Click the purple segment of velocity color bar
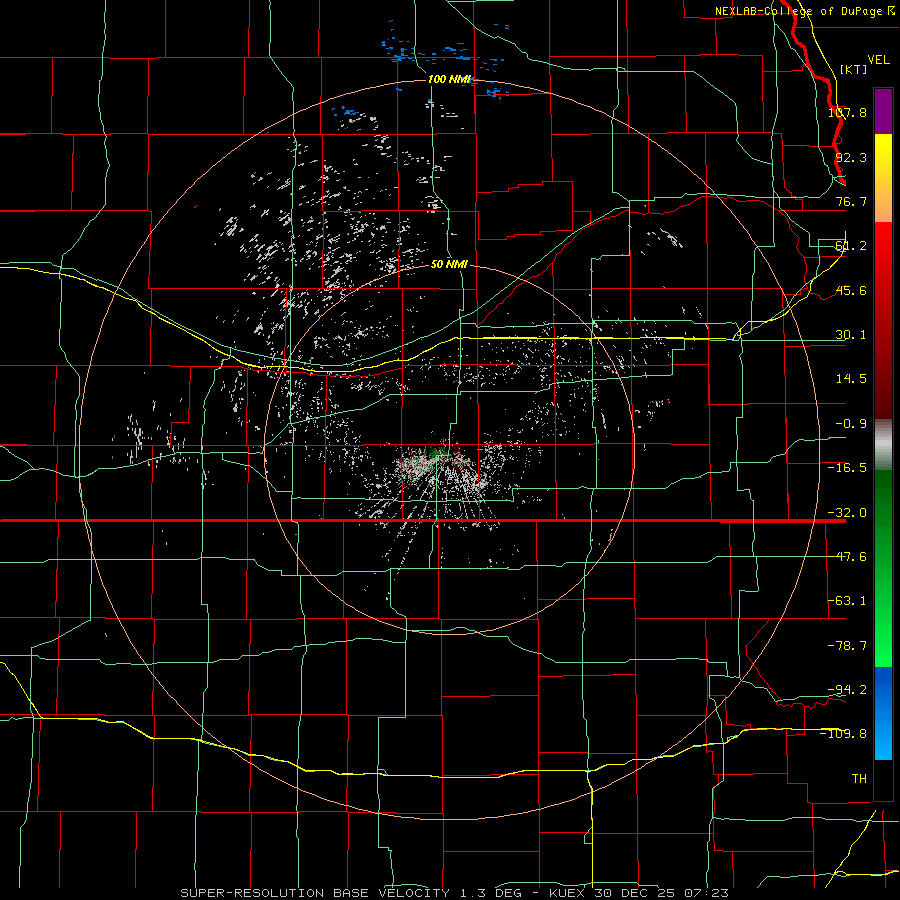The height and width of the screenshot is (900, 900). [x=883, y=111]
